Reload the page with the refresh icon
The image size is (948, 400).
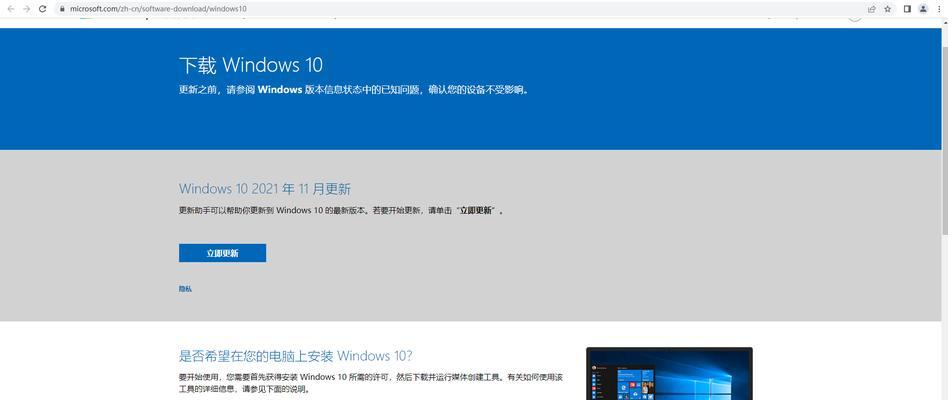click(x=42, y=9)
